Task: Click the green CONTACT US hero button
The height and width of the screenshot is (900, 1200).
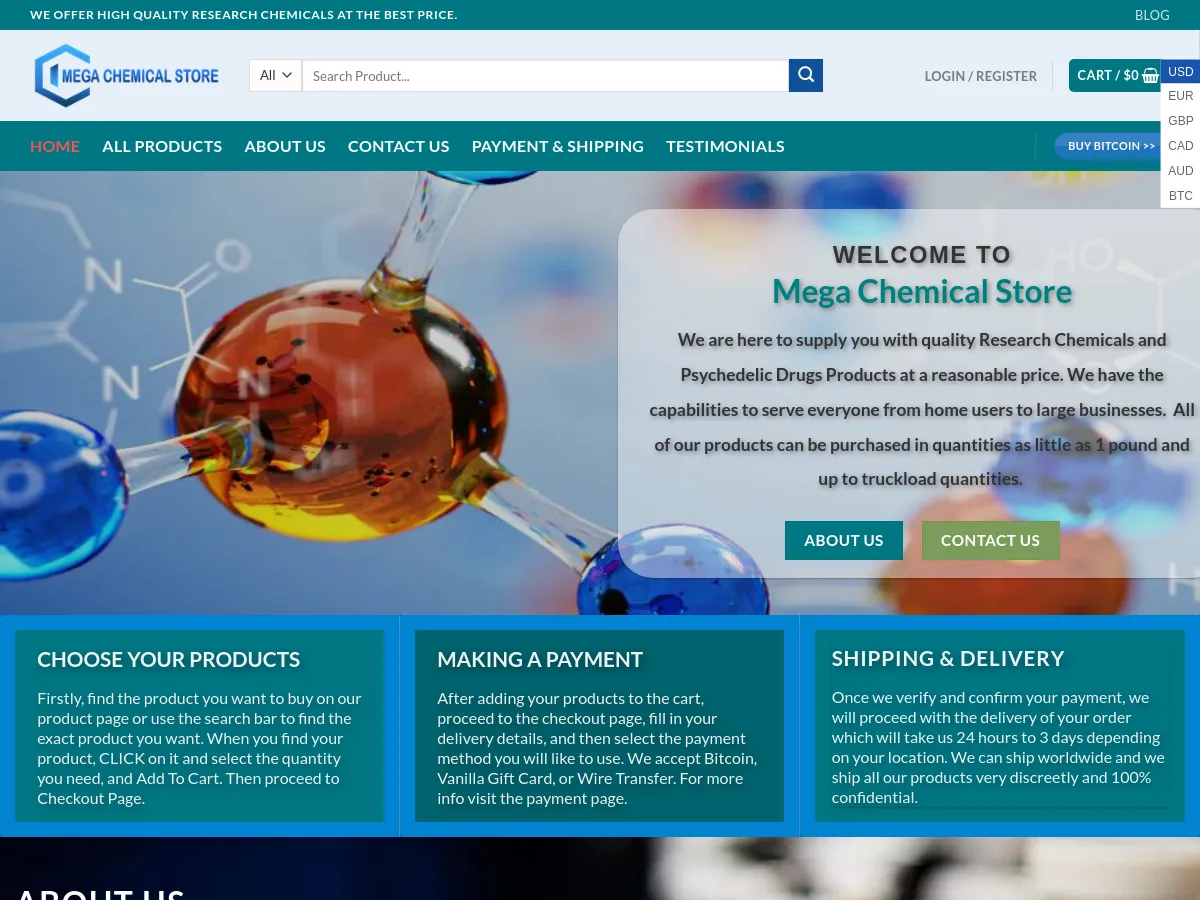Action: [990, 540]
